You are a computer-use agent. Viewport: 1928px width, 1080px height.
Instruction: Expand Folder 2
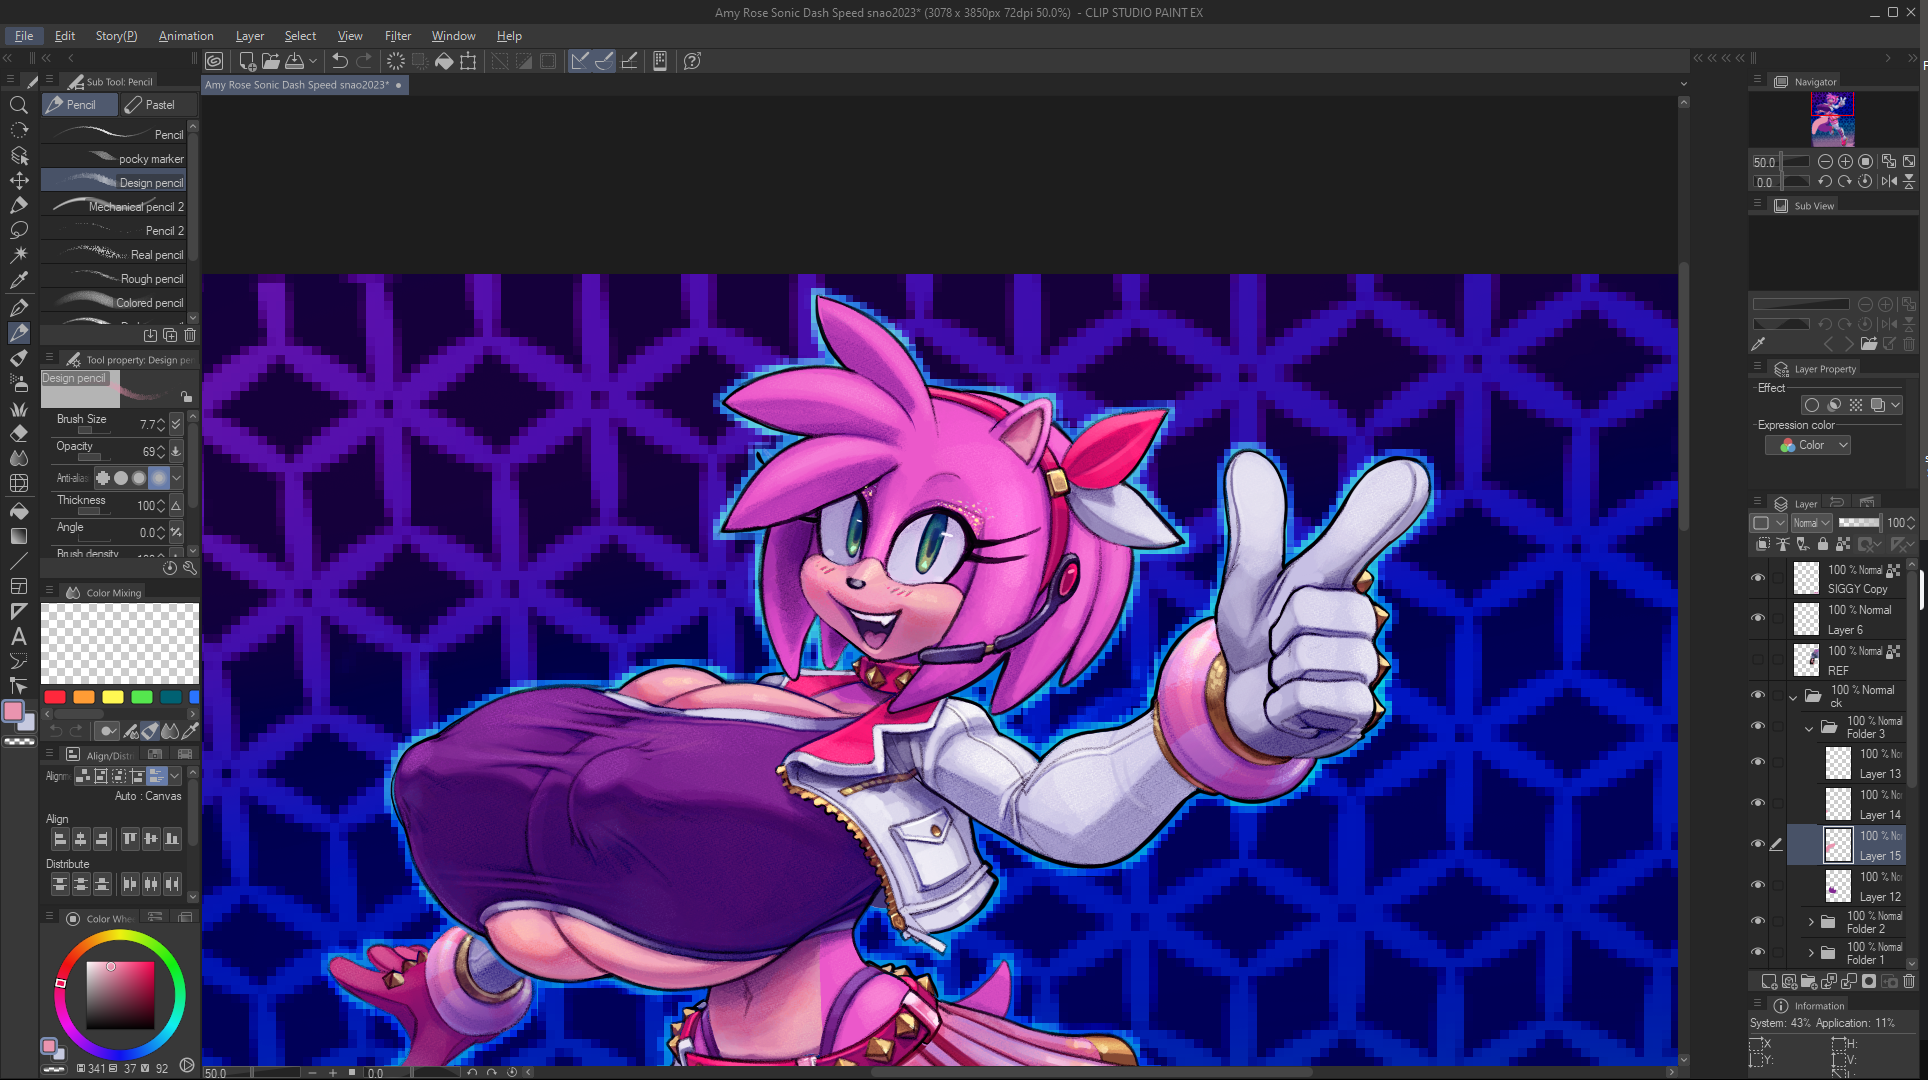click(x=1811, y=922)
